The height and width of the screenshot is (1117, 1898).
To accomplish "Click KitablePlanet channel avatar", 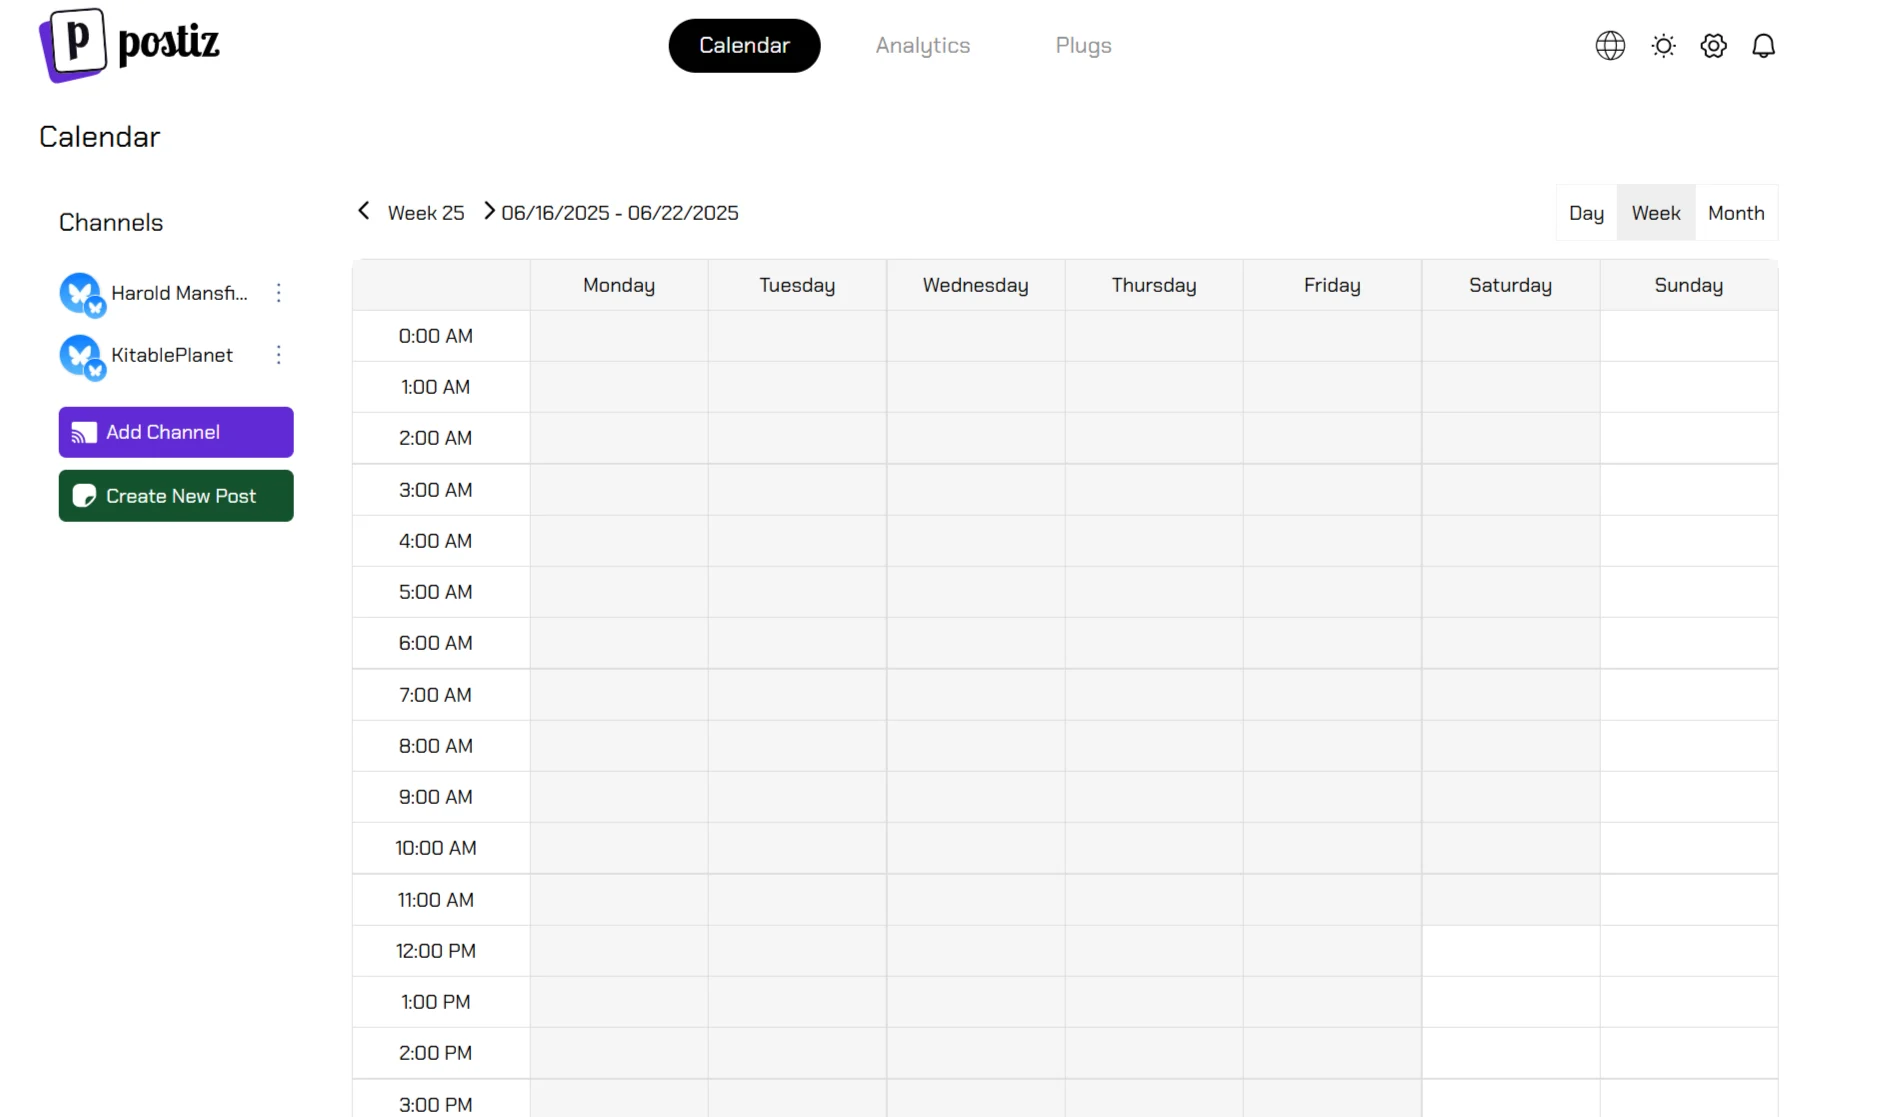I will 80,356.
